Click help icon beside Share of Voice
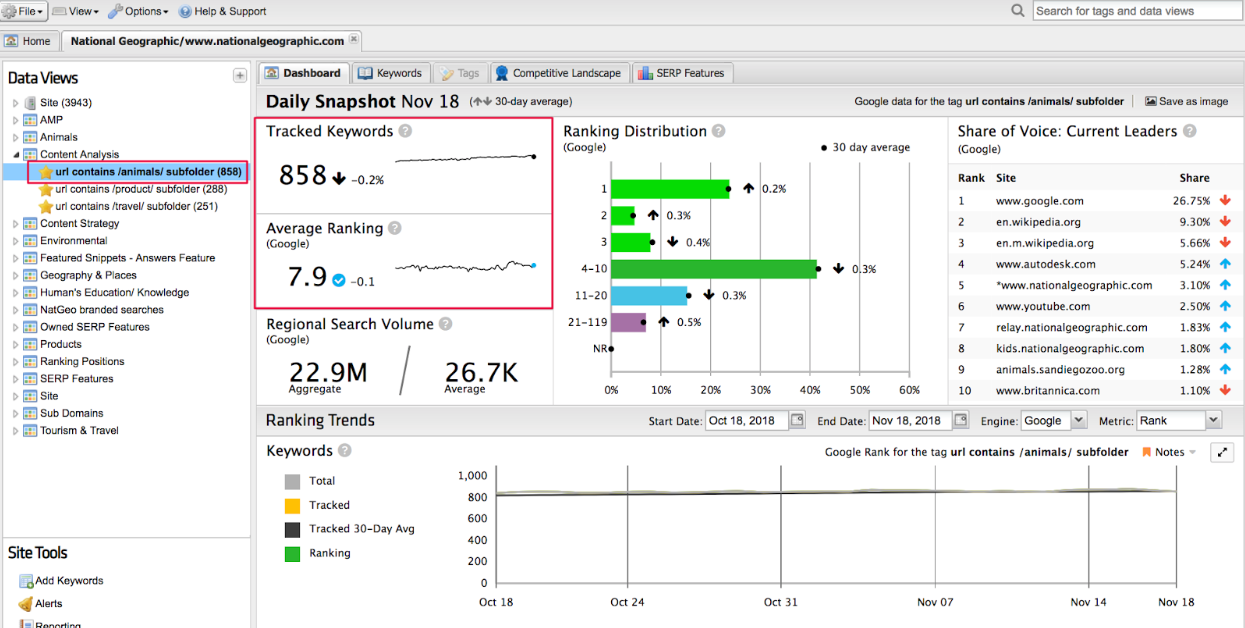The image size is (1245, 628). (1189, 131)
